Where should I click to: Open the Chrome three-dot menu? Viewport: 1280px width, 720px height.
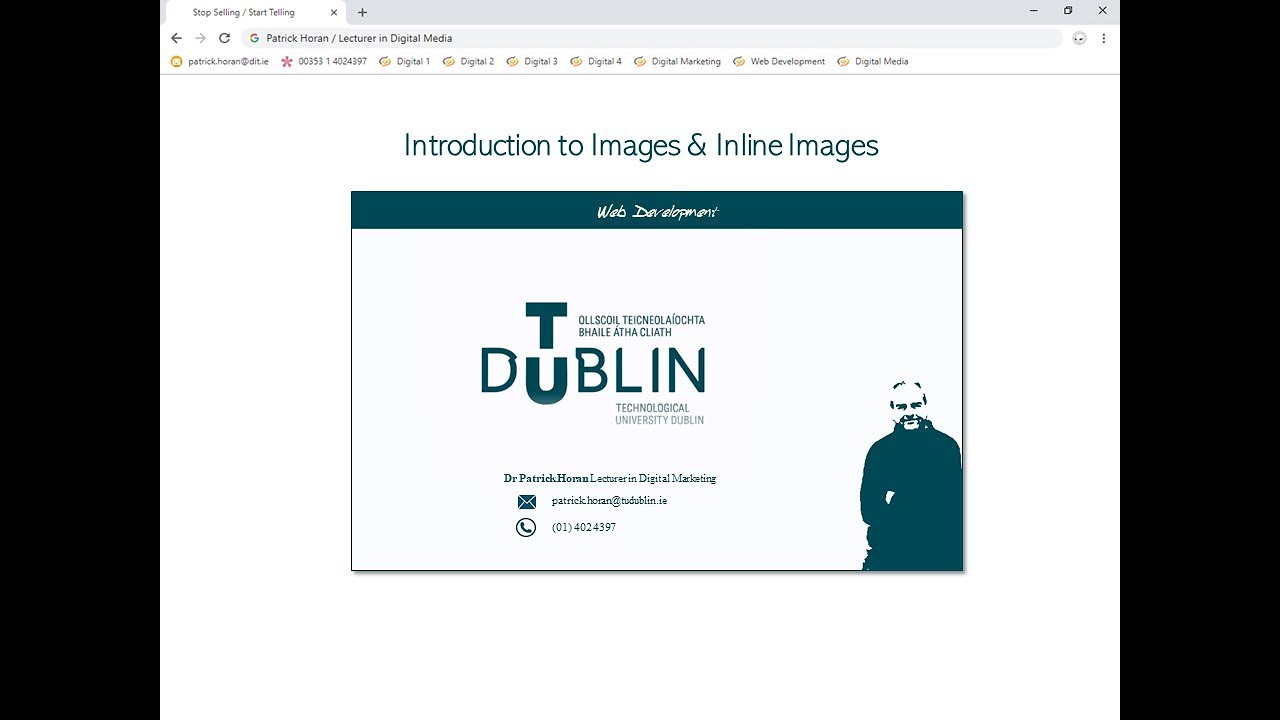click(x=1104, y=38)
